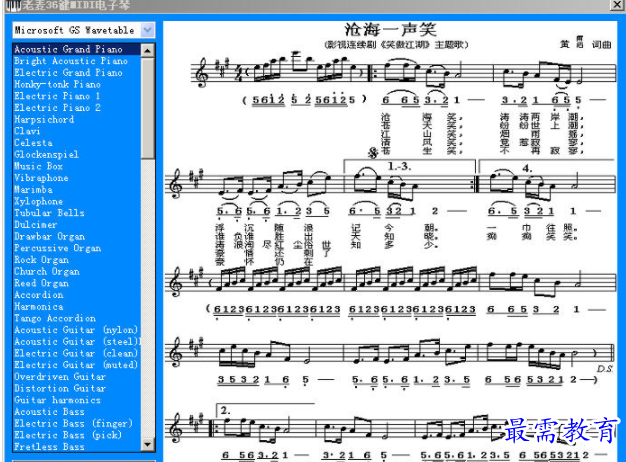Click the instrument list scrollbar thumb
This screenshot has height=462, width=626.
pyautogui.click(x=148, y=108)
